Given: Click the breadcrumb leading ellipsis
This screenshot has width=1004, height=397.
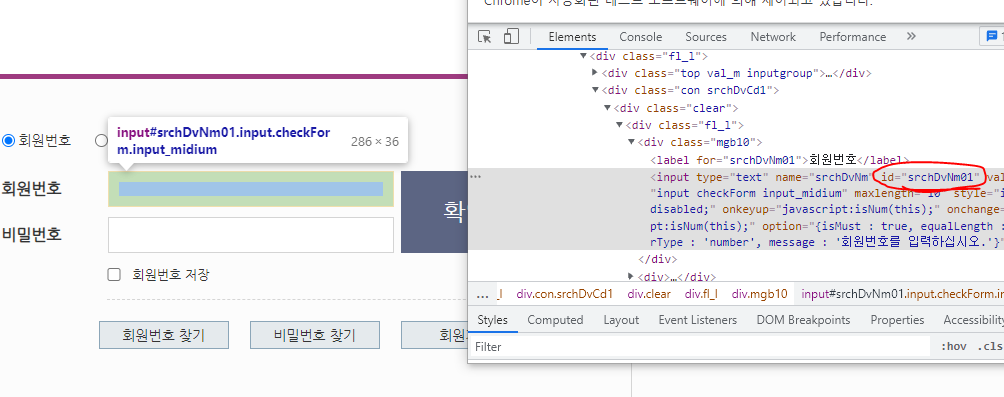Looking at the screenshot, I should point(483,294).
